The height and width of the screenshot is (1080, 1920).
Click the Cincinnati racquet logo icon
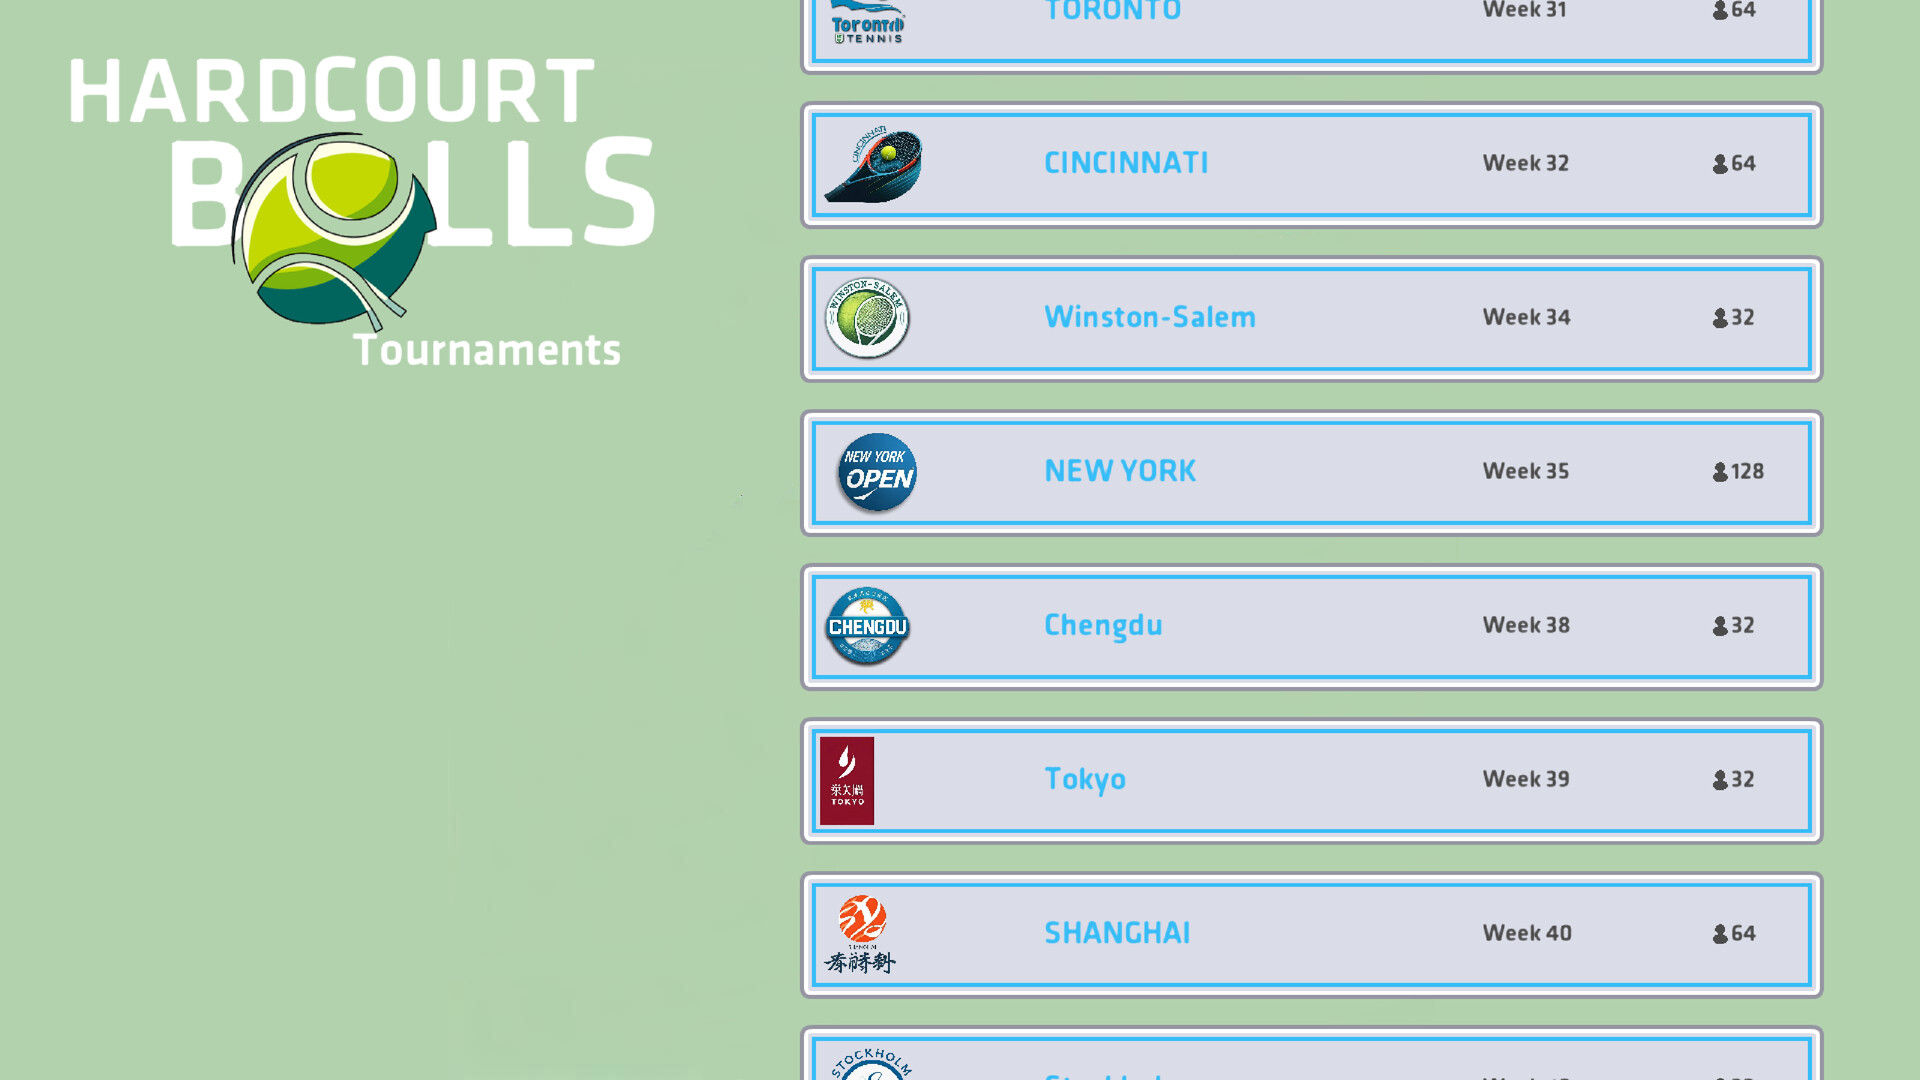point(872,163)
